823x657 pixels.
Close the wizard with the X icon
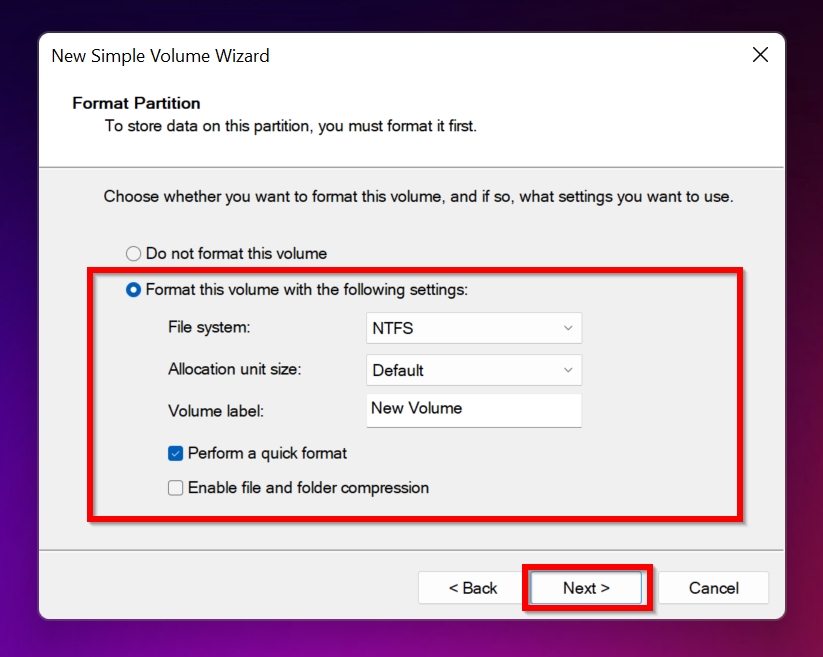click(760, 55)
